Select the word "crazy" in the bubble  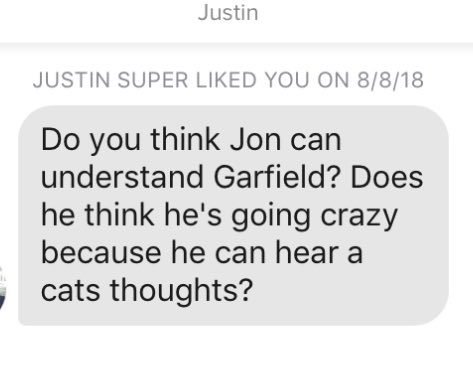tap(359, 217)
